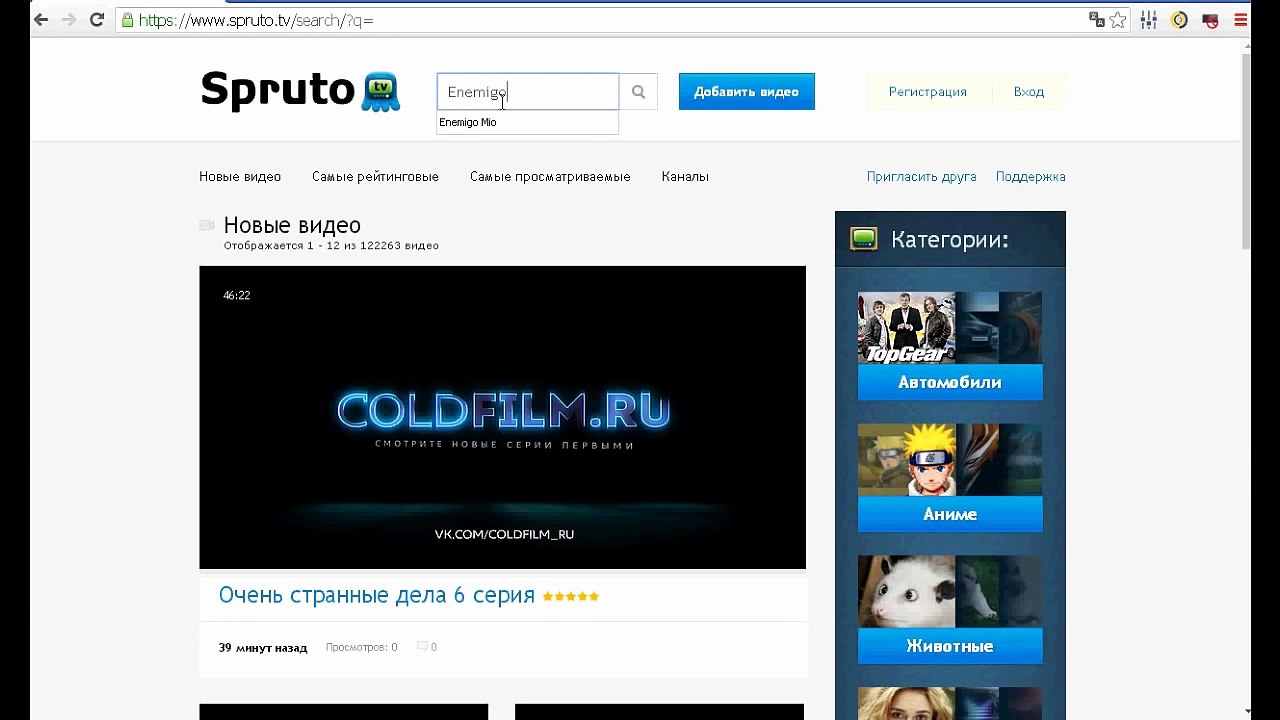Open the Поддержка link
Image resolution: width=1280 pixels, height=720 pixels.
click(1031, 177)
